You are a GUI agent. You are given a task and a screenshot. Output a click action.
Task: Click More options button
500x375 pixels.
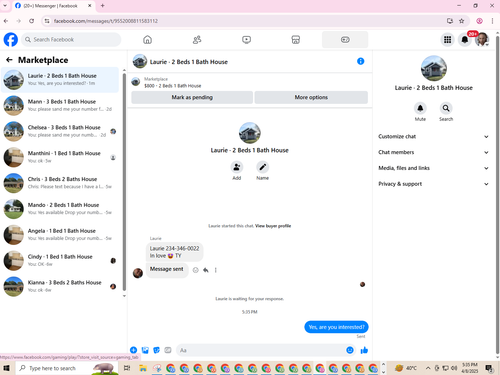tap(311, 97)
